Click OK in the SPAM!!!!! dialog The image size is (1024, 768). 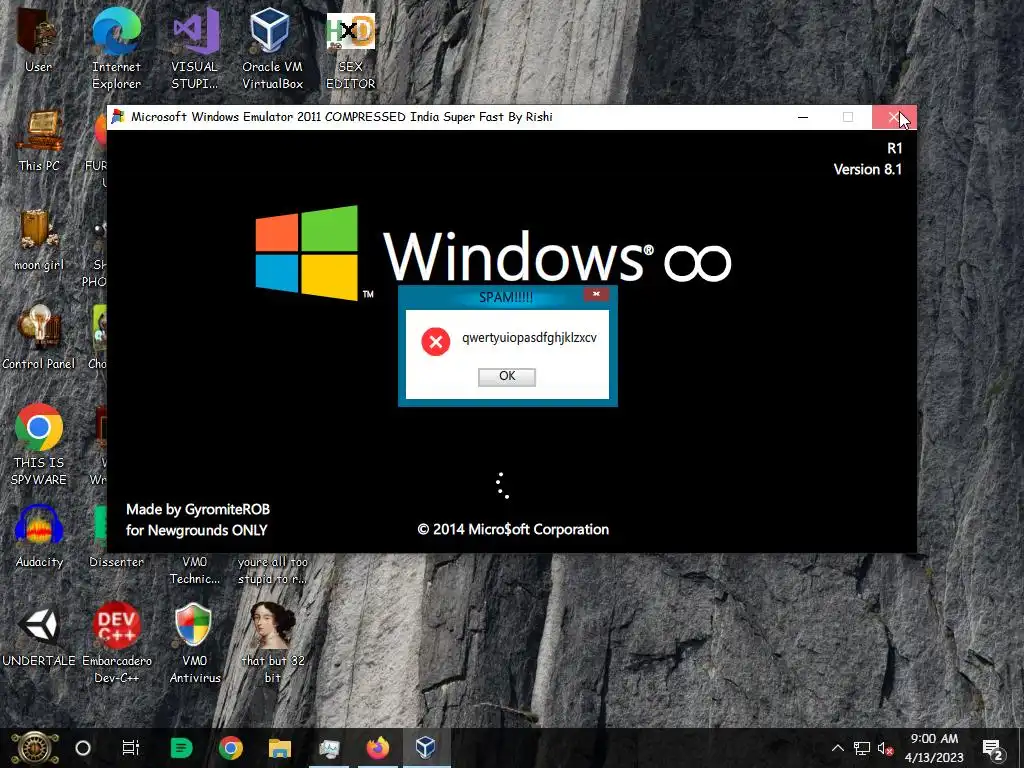507,377
